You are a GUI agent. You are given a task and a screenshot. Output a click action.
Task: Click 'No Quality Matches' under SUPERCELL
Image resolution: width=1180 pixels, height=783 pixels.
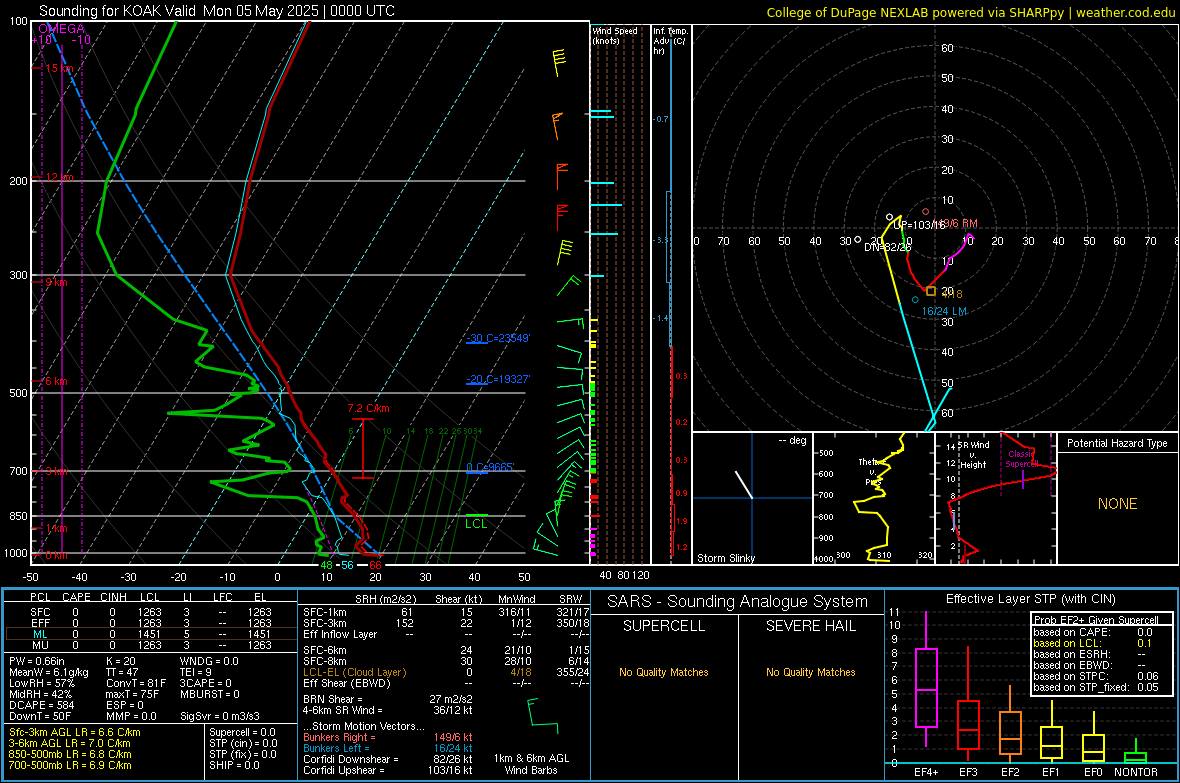pyautogui.click(x=664, y=672)
